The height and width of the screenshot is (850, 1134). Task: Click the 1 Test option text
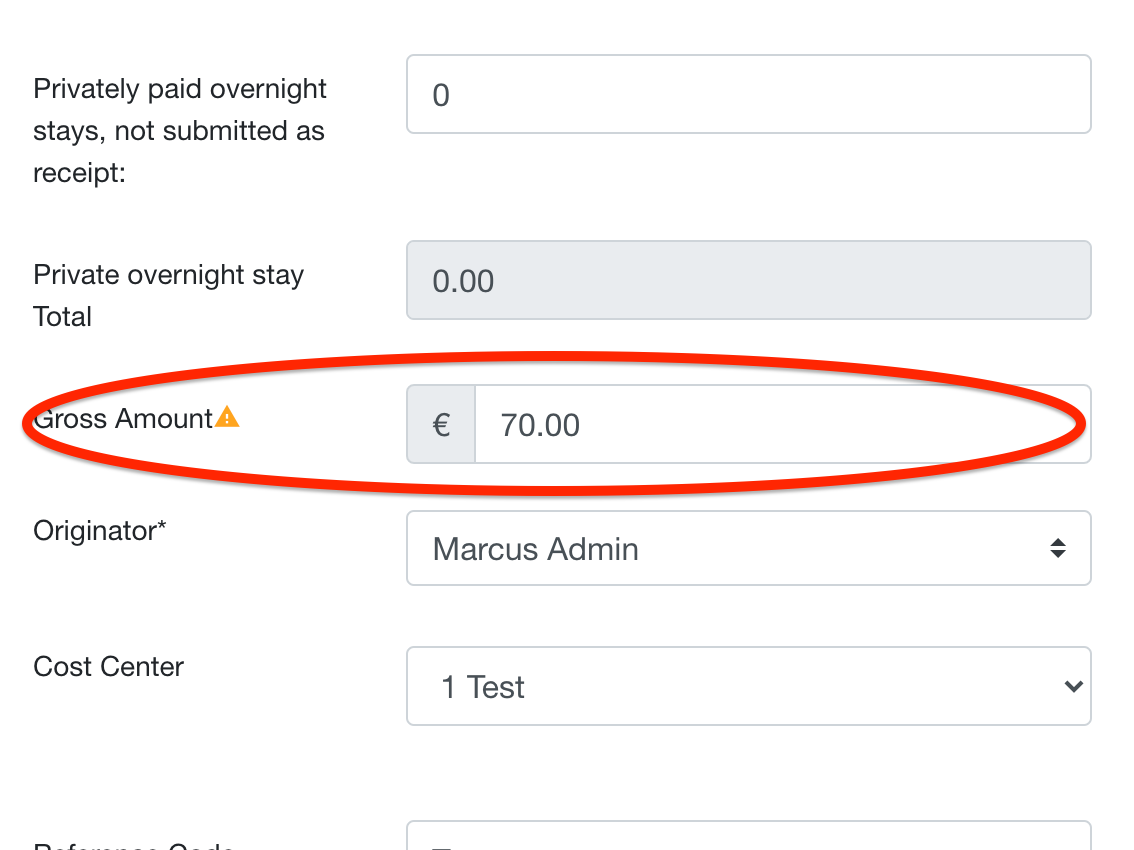pyautogui.click(x=482, y=687)
